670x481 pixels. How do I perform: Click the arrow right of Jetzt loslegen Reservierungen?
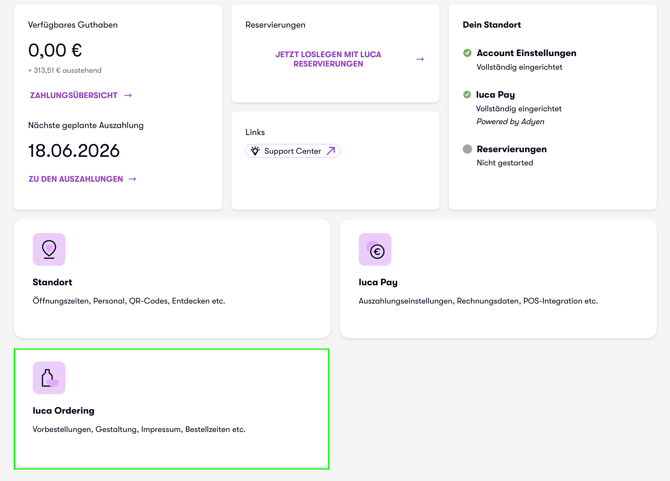[x=420, y=59]
